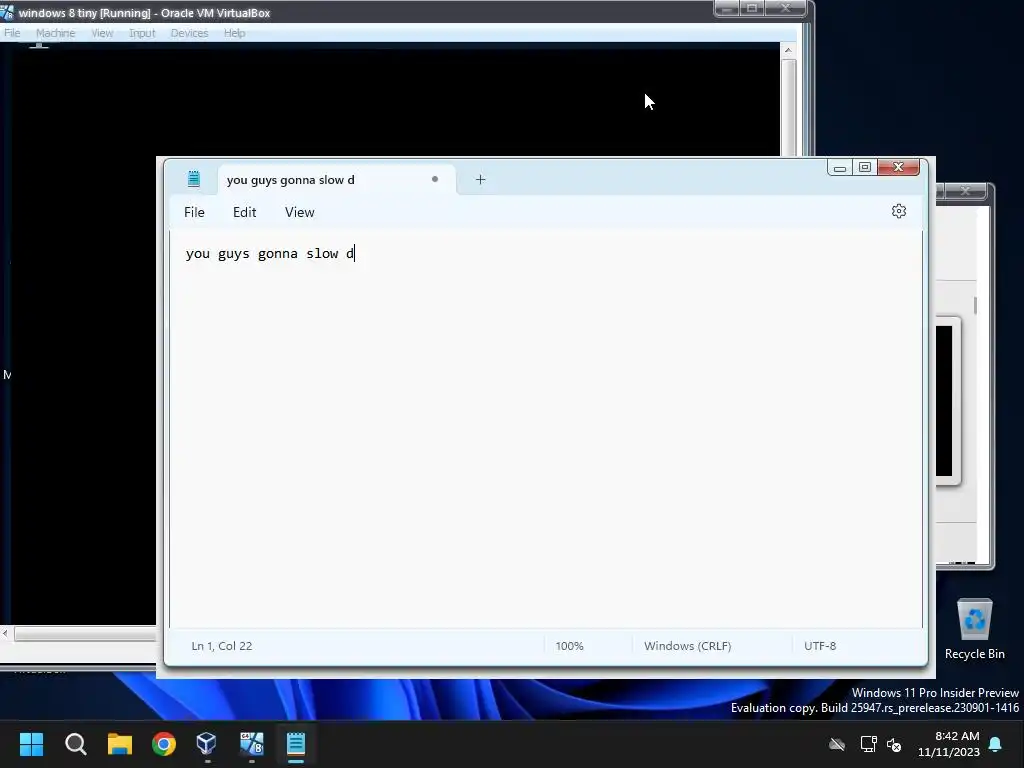Image resolution: width=1024 pixels, height=768 pixels.
Task: Open the Windows Start menu
Action: click(31, 744)
